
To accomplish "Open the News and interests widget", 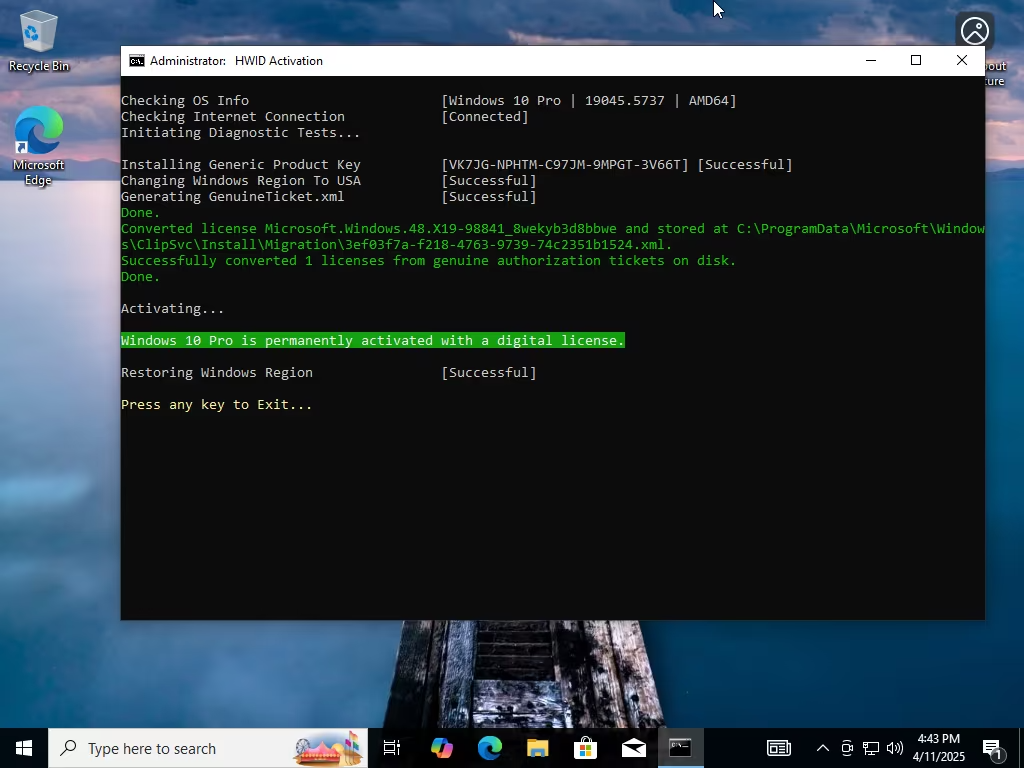I will click(x=778, y=748).
